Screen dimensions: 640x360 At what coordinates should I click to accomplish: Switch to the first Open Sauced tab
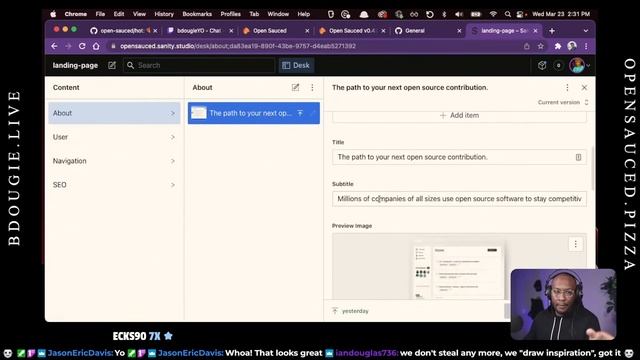pos(270,31)
